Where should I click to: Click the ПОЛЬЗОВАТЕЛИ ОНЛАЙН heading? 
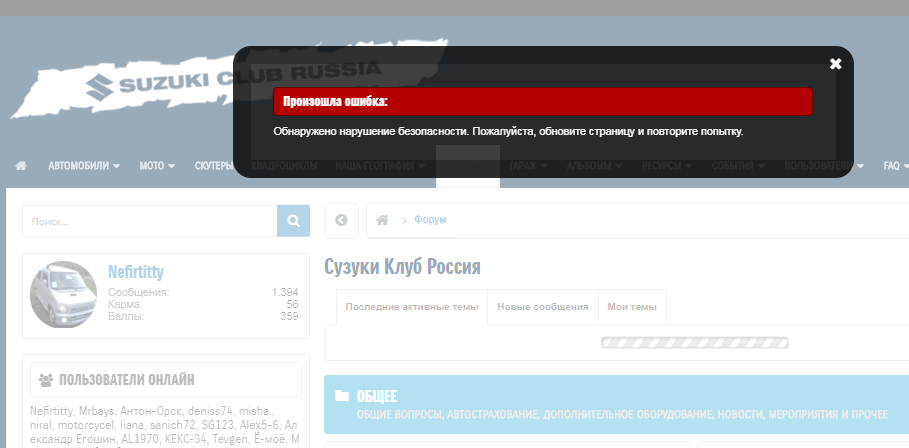click(126, 380)
